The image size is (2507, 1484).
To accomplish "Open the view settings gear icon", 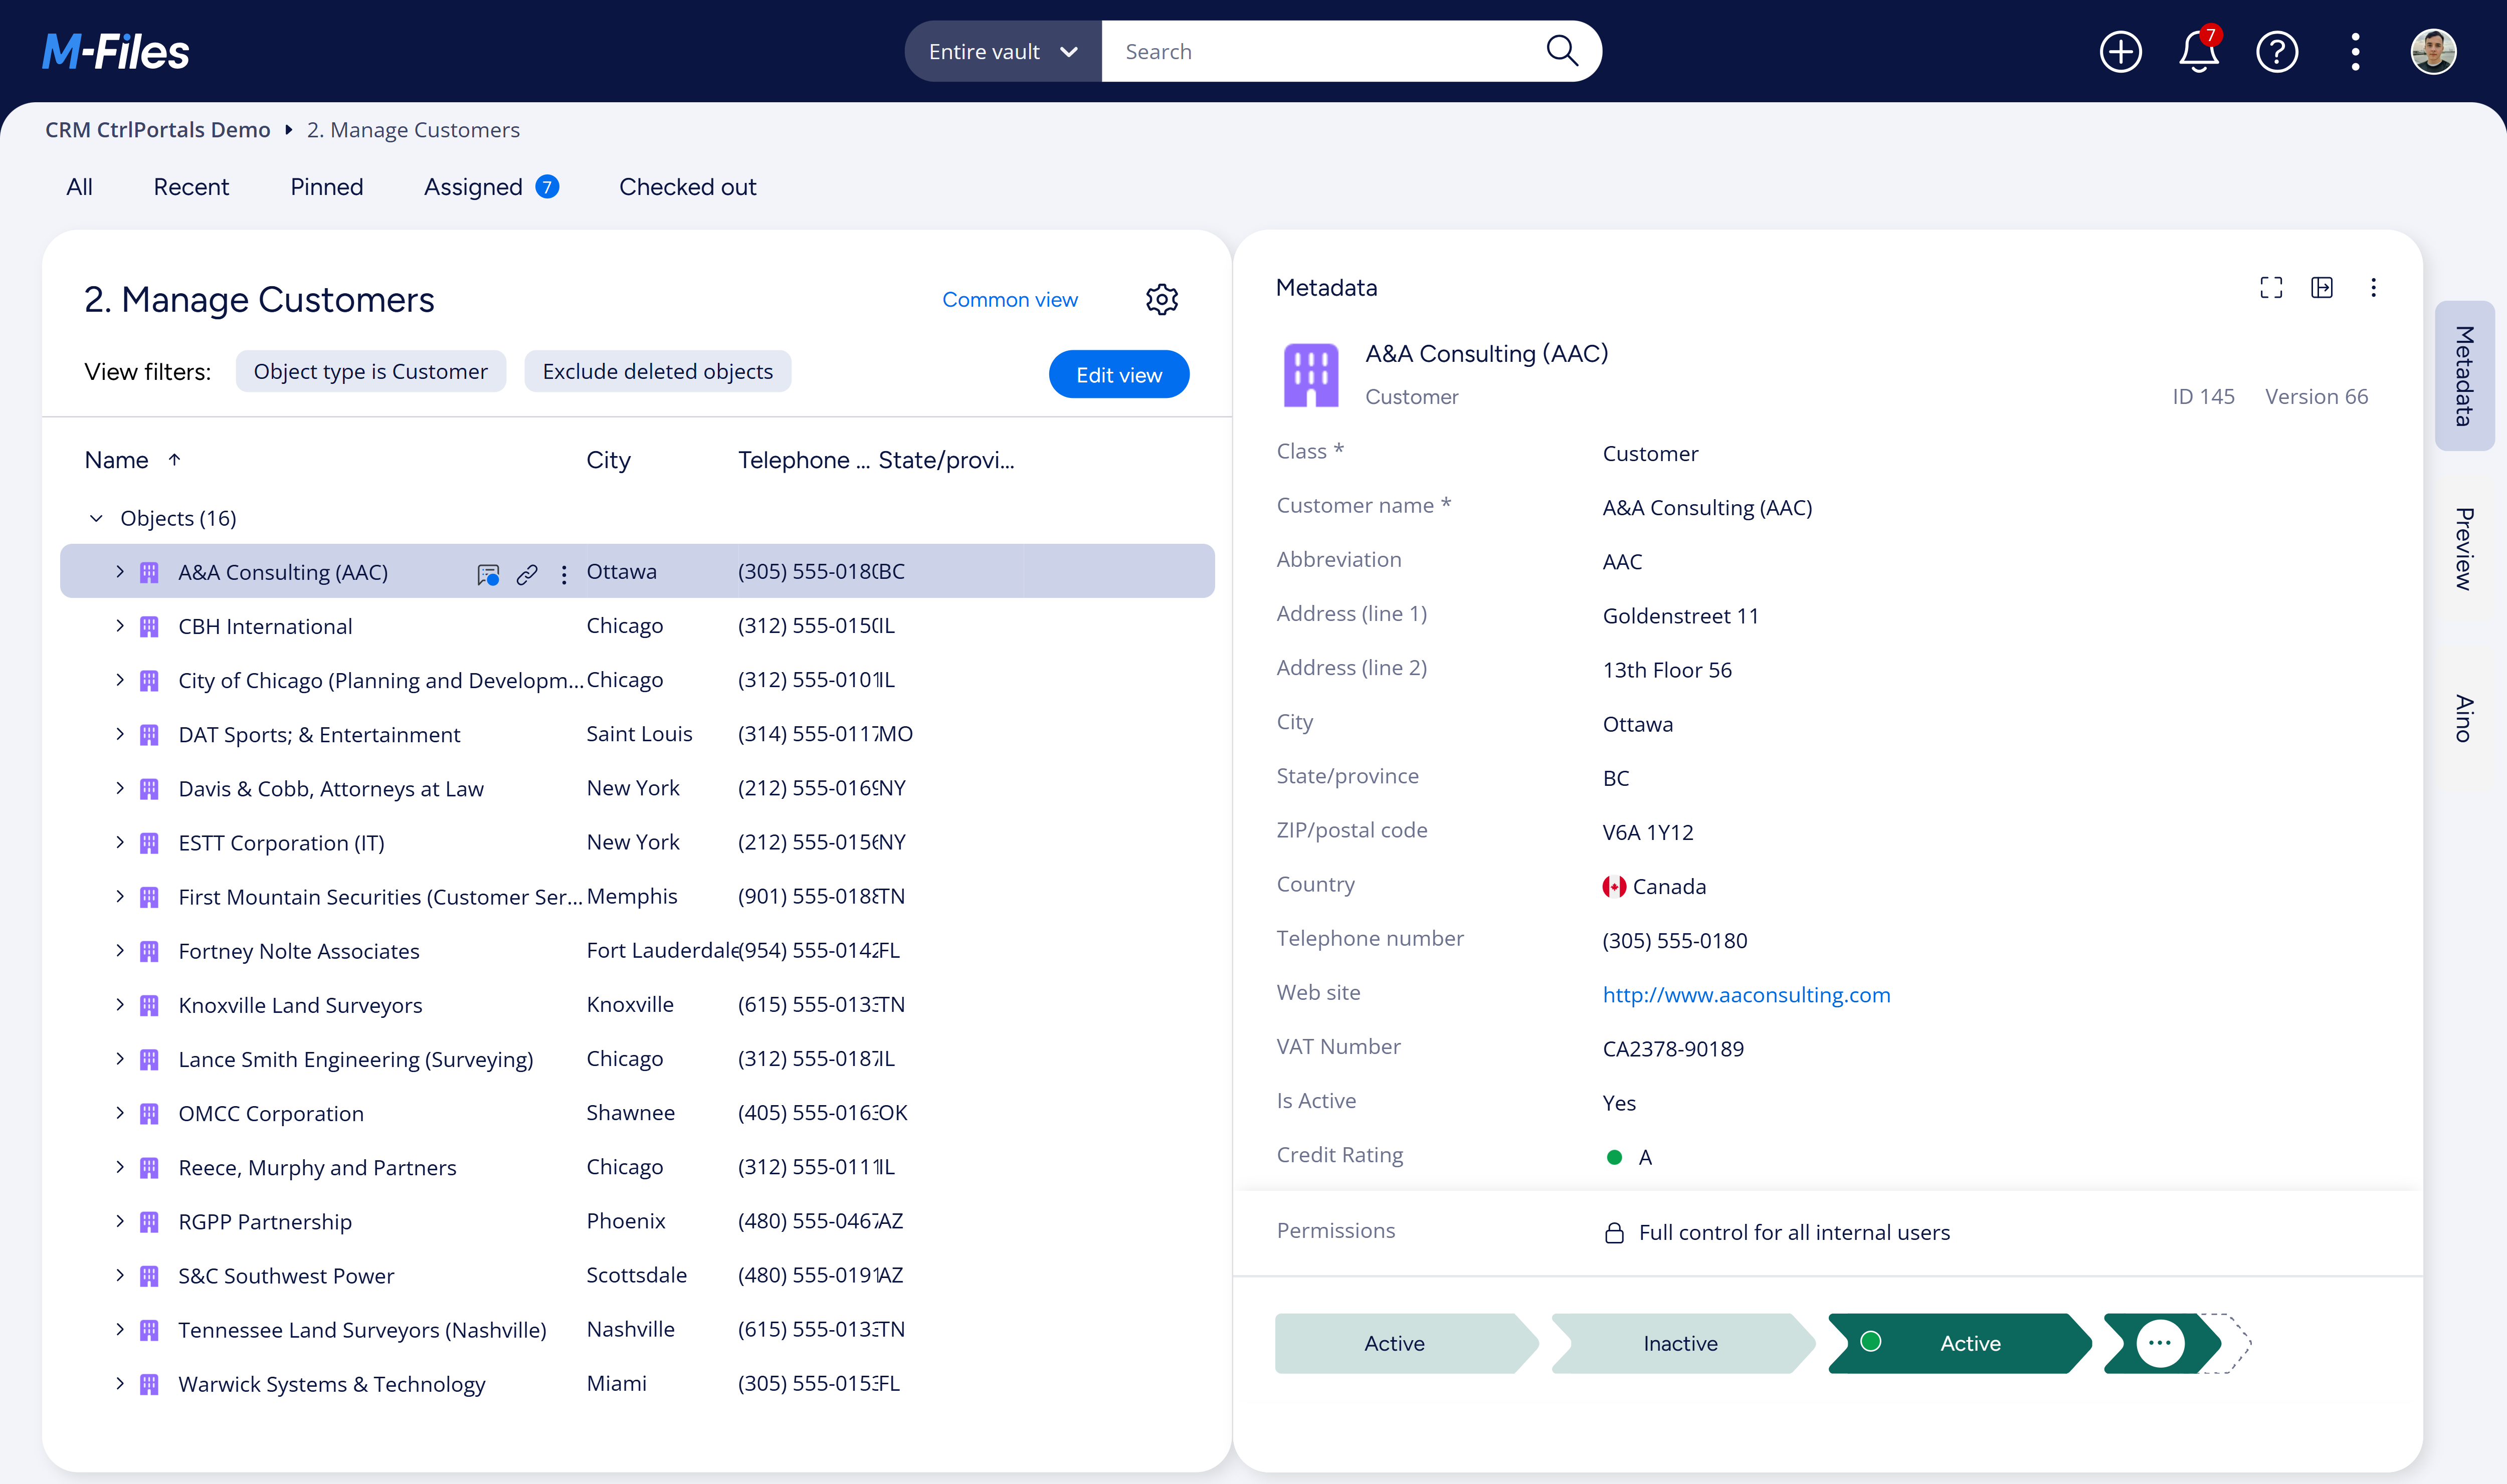I will click(x=1161, y=299).
